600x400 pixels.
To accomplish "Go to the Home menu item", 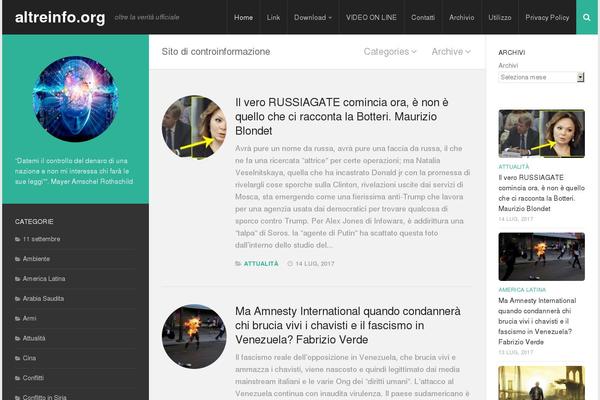I will (243, 17).
